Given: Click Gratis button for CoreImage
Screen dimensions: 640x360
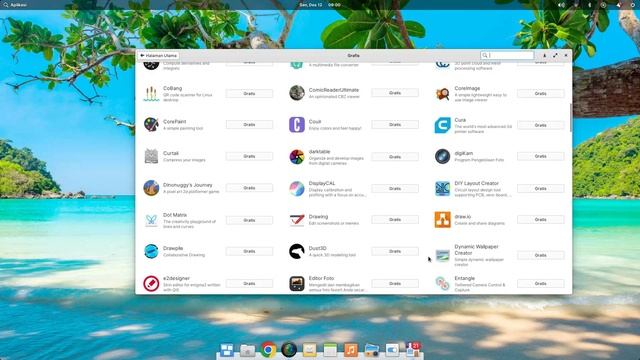Looking at the screenshot, I should click(540, 93).
